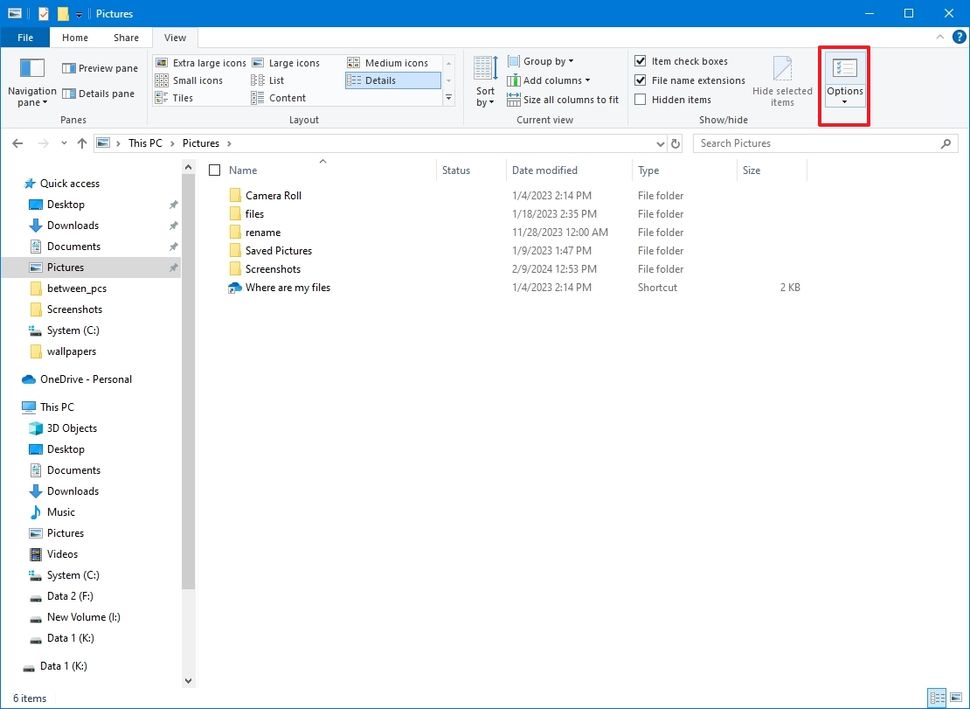Open the Share tab
Viewport: 970px width, 709px height.
tap(125, 37)
